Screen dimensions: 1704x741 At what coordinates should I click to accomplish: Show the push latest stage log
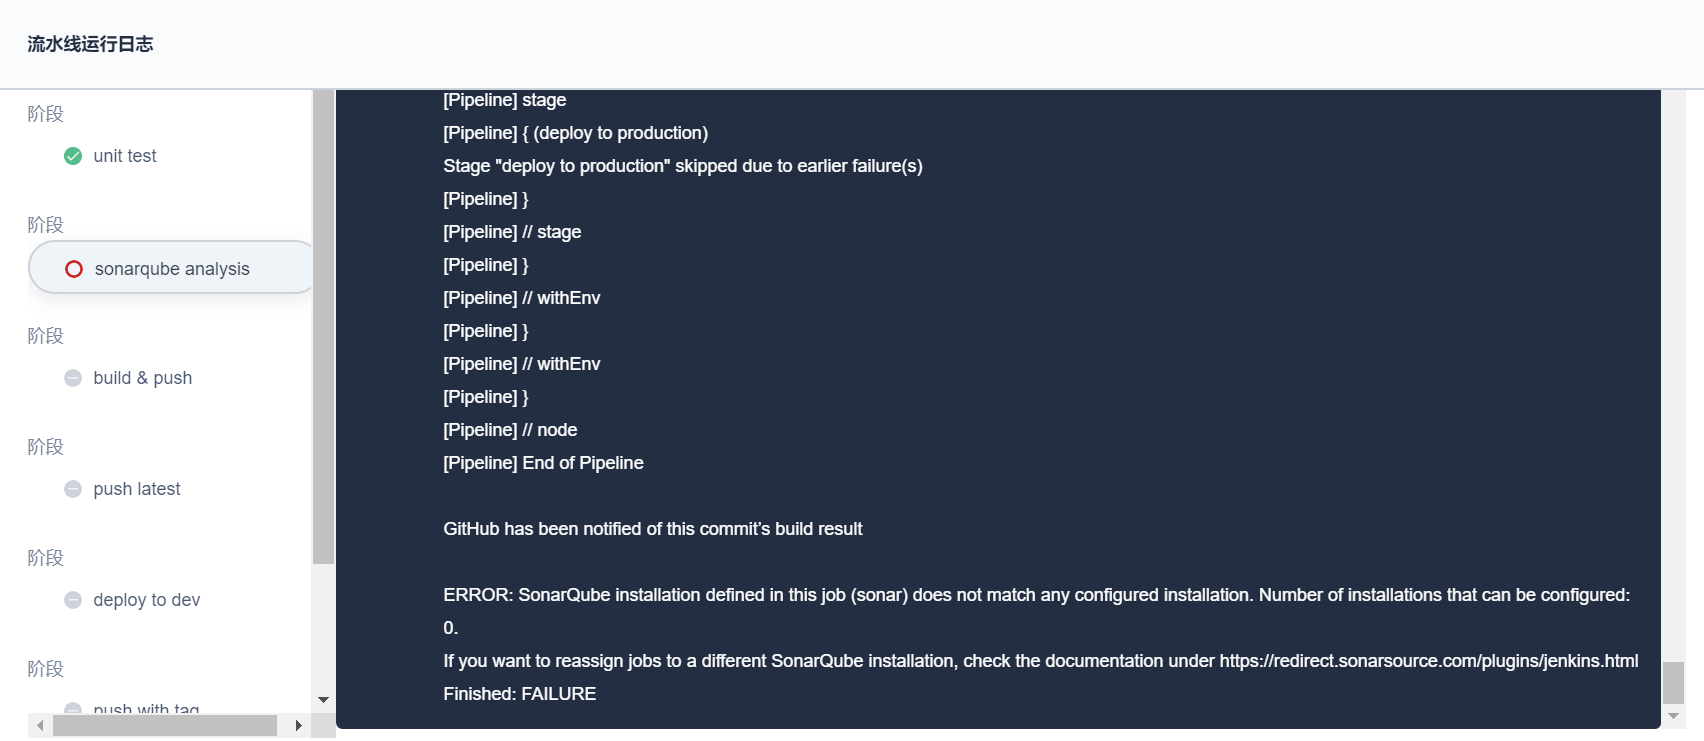[137, 489]
